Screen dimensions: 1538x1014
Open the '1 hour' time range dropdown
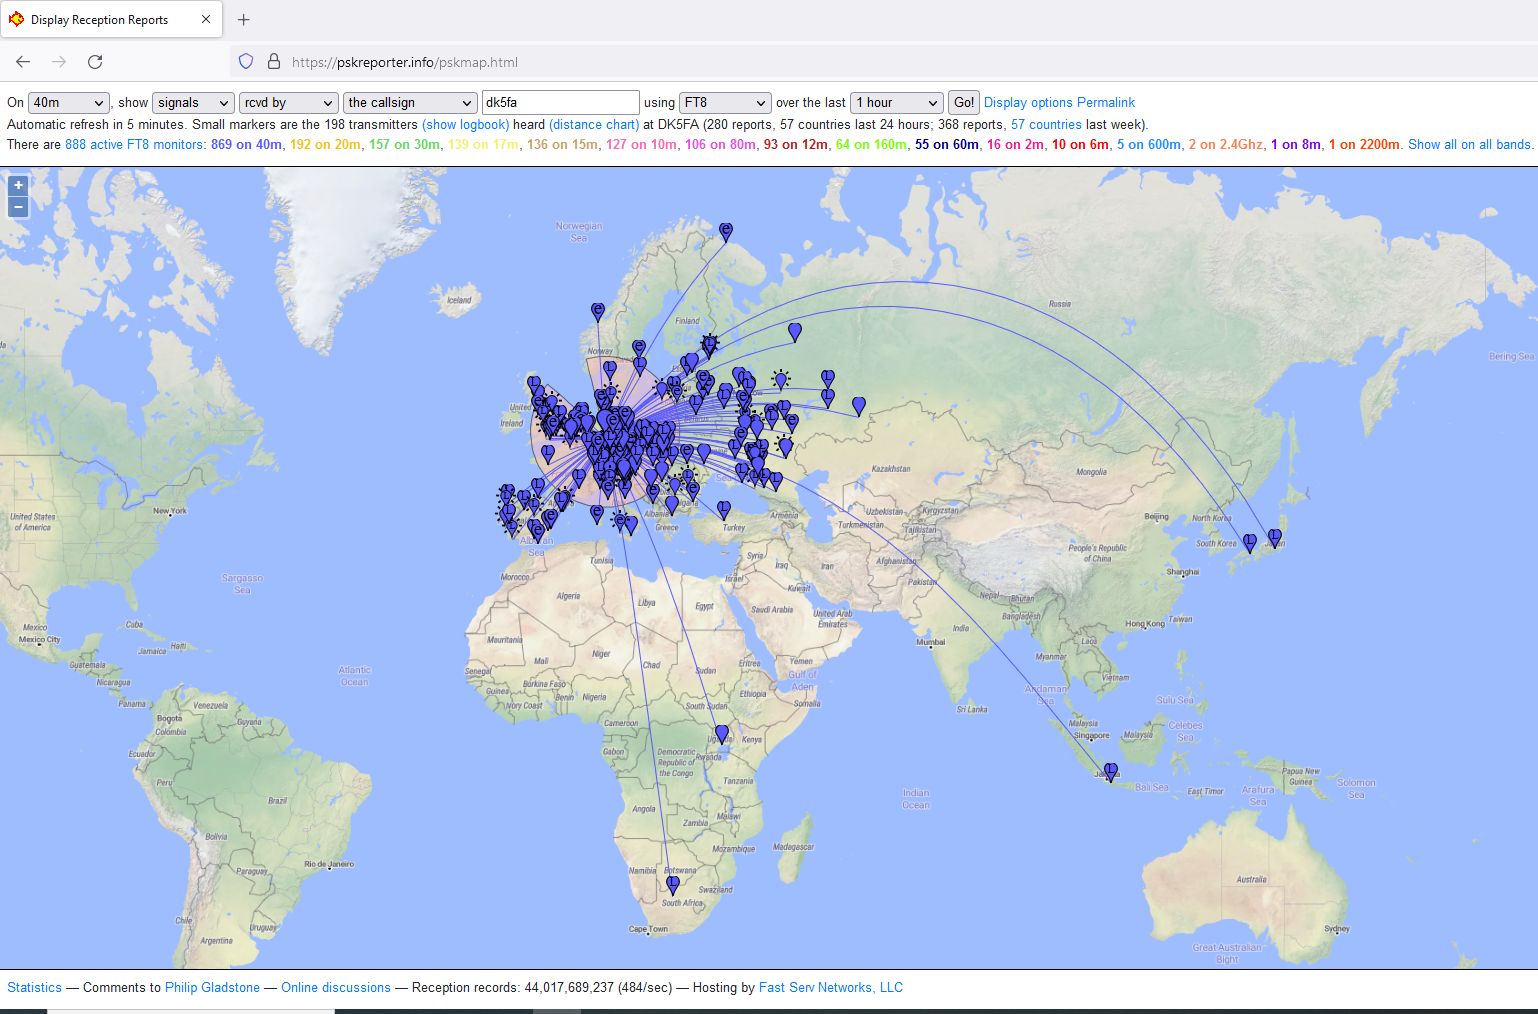pos(896,103)
